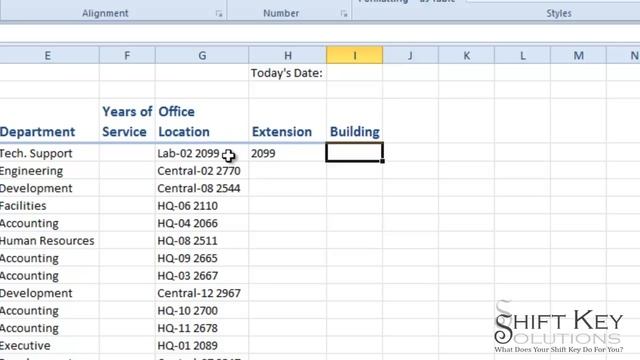Click Development cell beside Central-08 2544

point(49,189)
